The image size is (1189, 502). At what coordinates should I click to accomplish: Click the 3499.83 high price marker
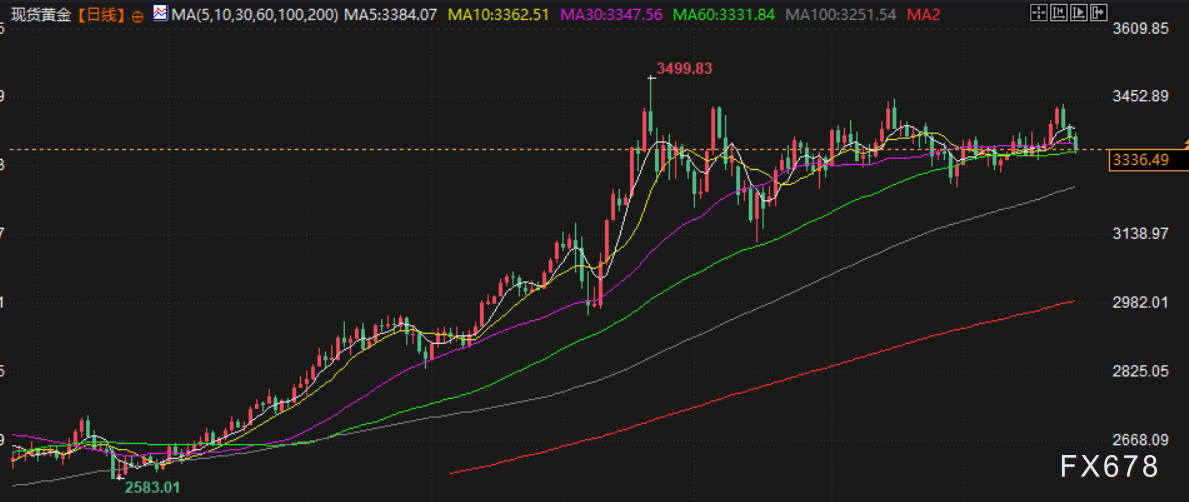(685, 68)
